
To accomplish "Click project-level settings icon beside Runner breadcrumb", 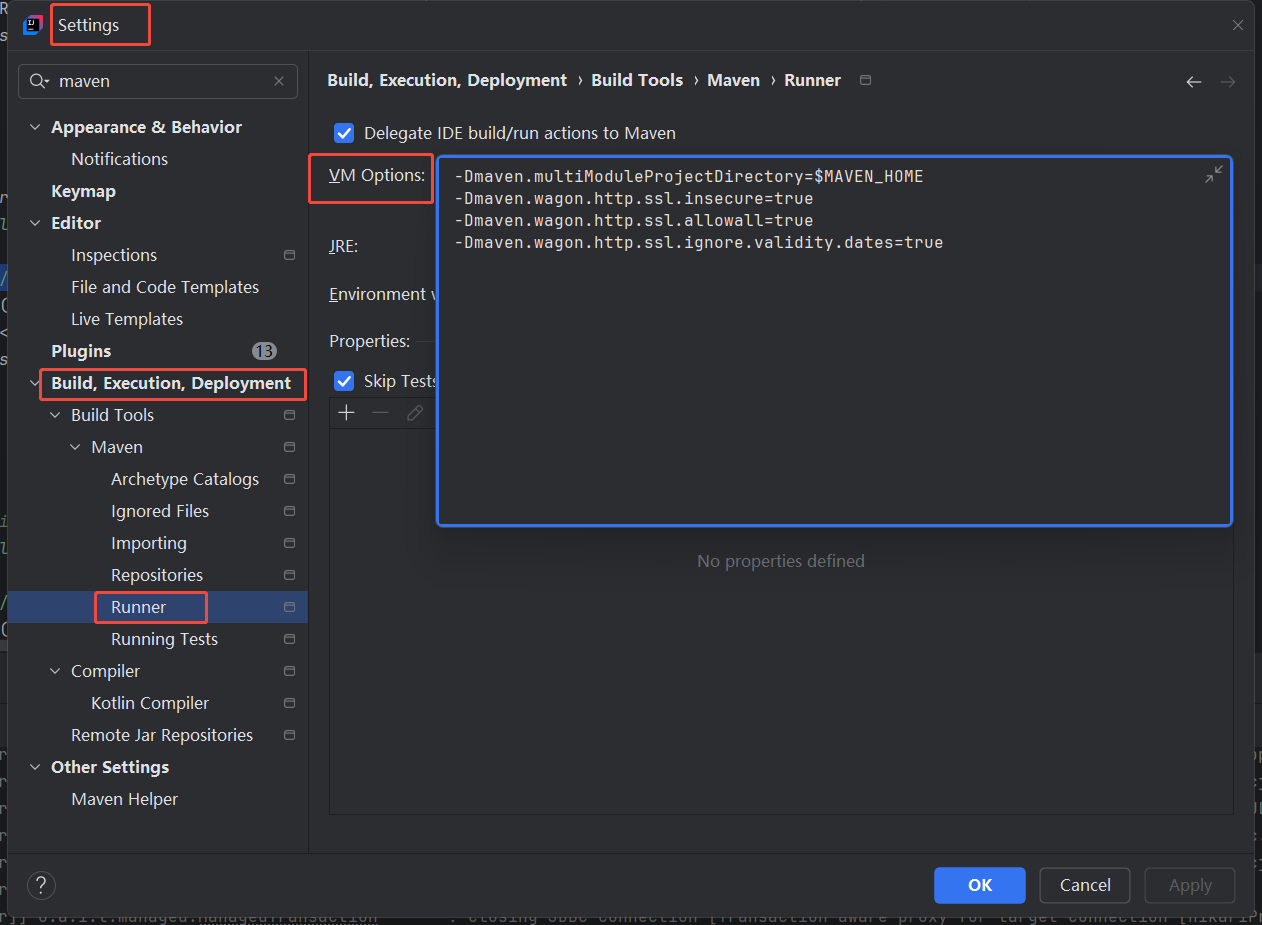I will click(x=866, y=80).
